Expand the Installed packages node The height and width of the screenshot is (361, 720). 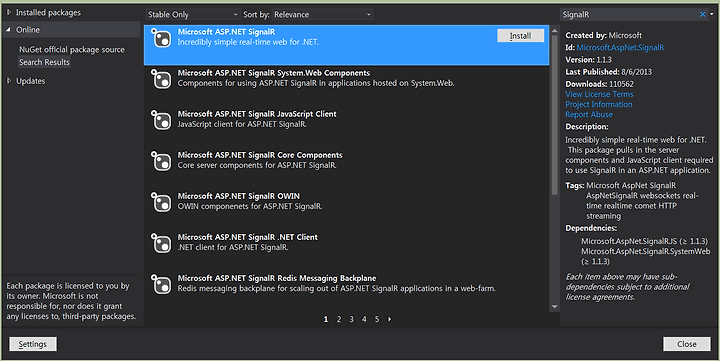point(9,12)
